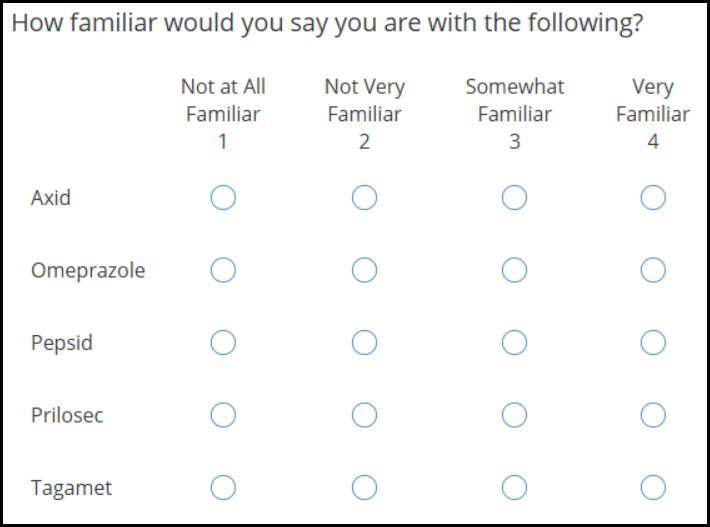Mark Omeprazole as 'Very Familiar'
Screen dimensions: 710x527
pyautogui.click(x=653, y=270)
